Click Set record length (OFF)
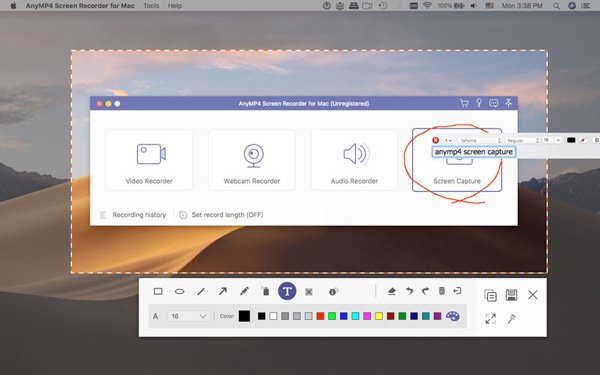600x375 pixels. (x=221, y=215)
